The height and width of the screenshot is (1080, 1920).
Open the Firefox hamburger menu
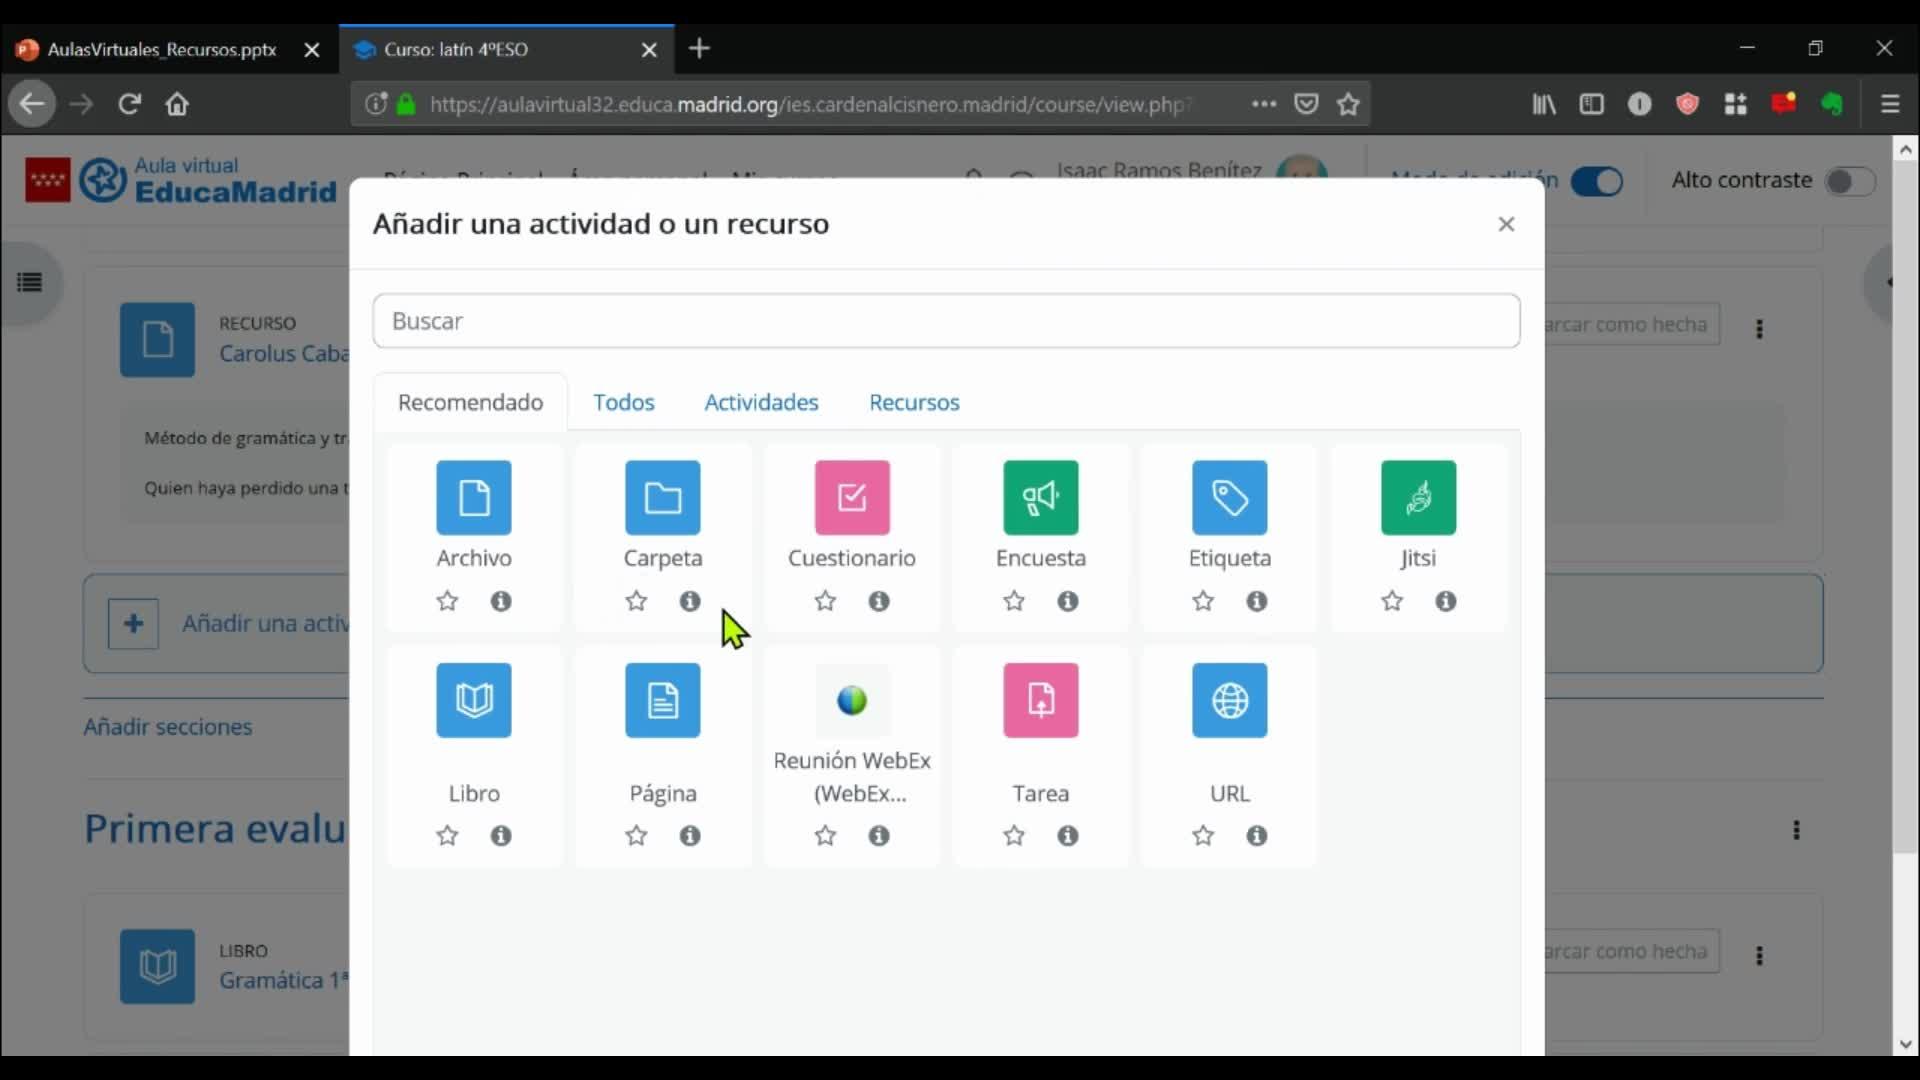point(1889,104)
